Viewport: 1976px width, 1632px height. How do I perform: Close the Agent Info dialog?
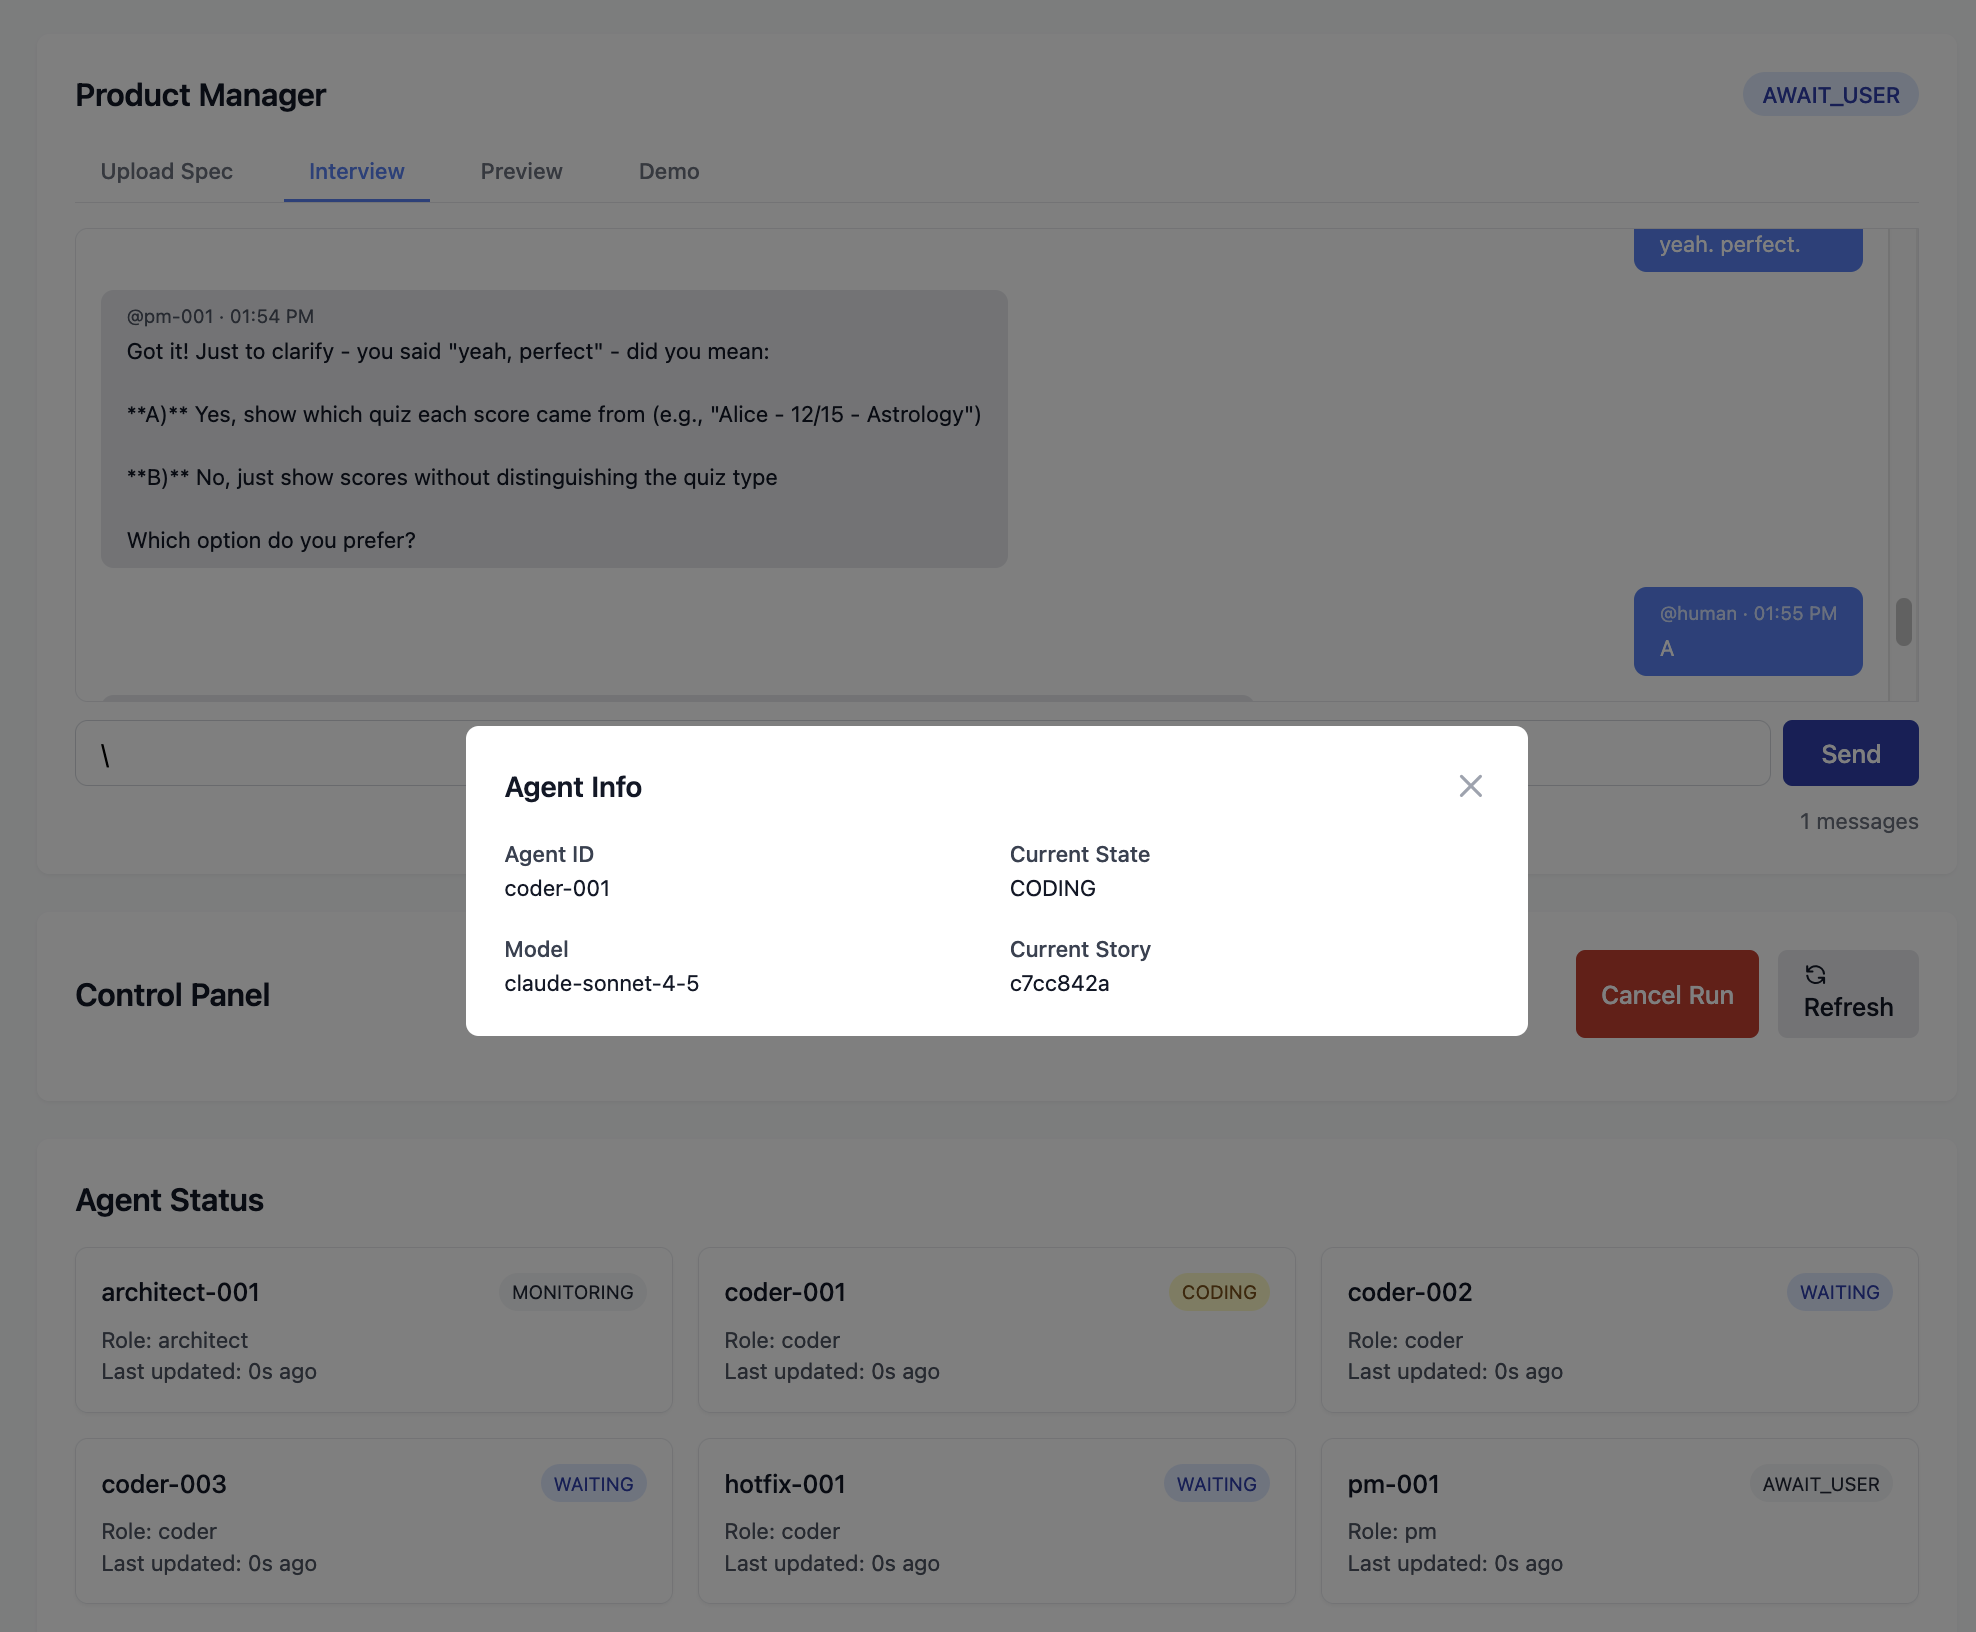point(1470,786)
